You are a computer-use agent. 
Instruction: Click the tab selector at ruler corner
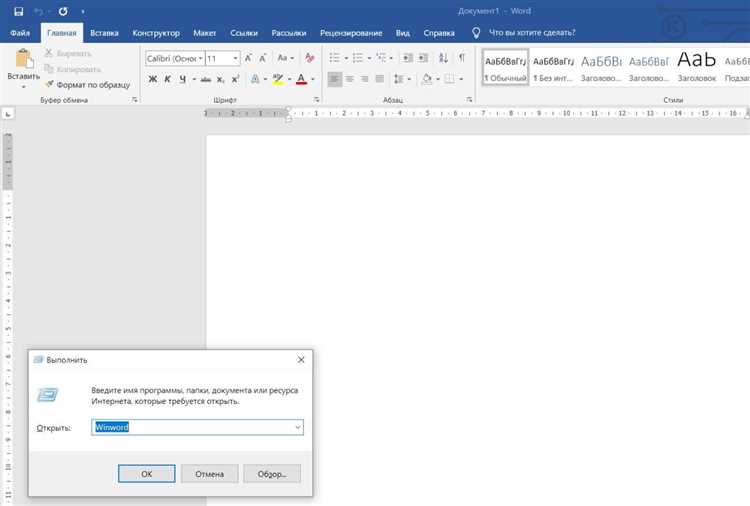pyautogui.click(x=8, y=114)
